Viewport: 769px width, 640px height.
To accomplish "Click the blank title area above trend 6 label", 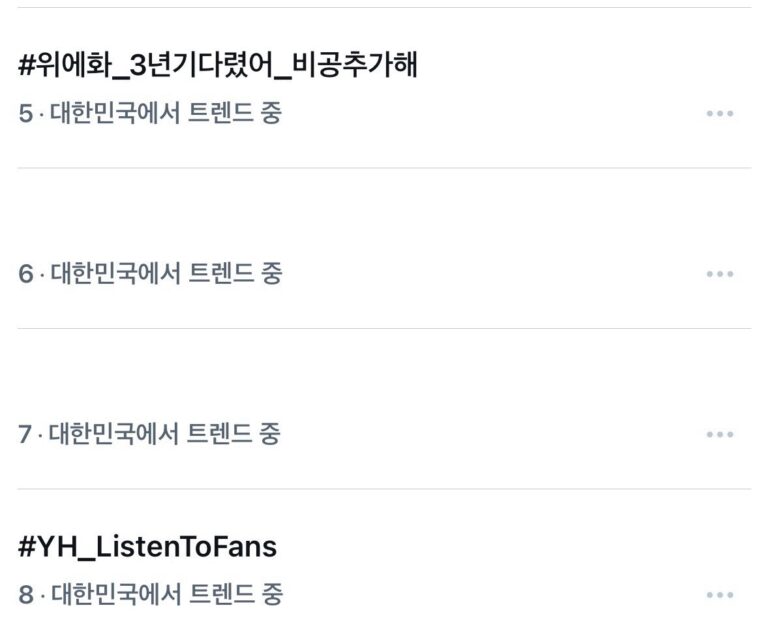I will click(150, 228).
